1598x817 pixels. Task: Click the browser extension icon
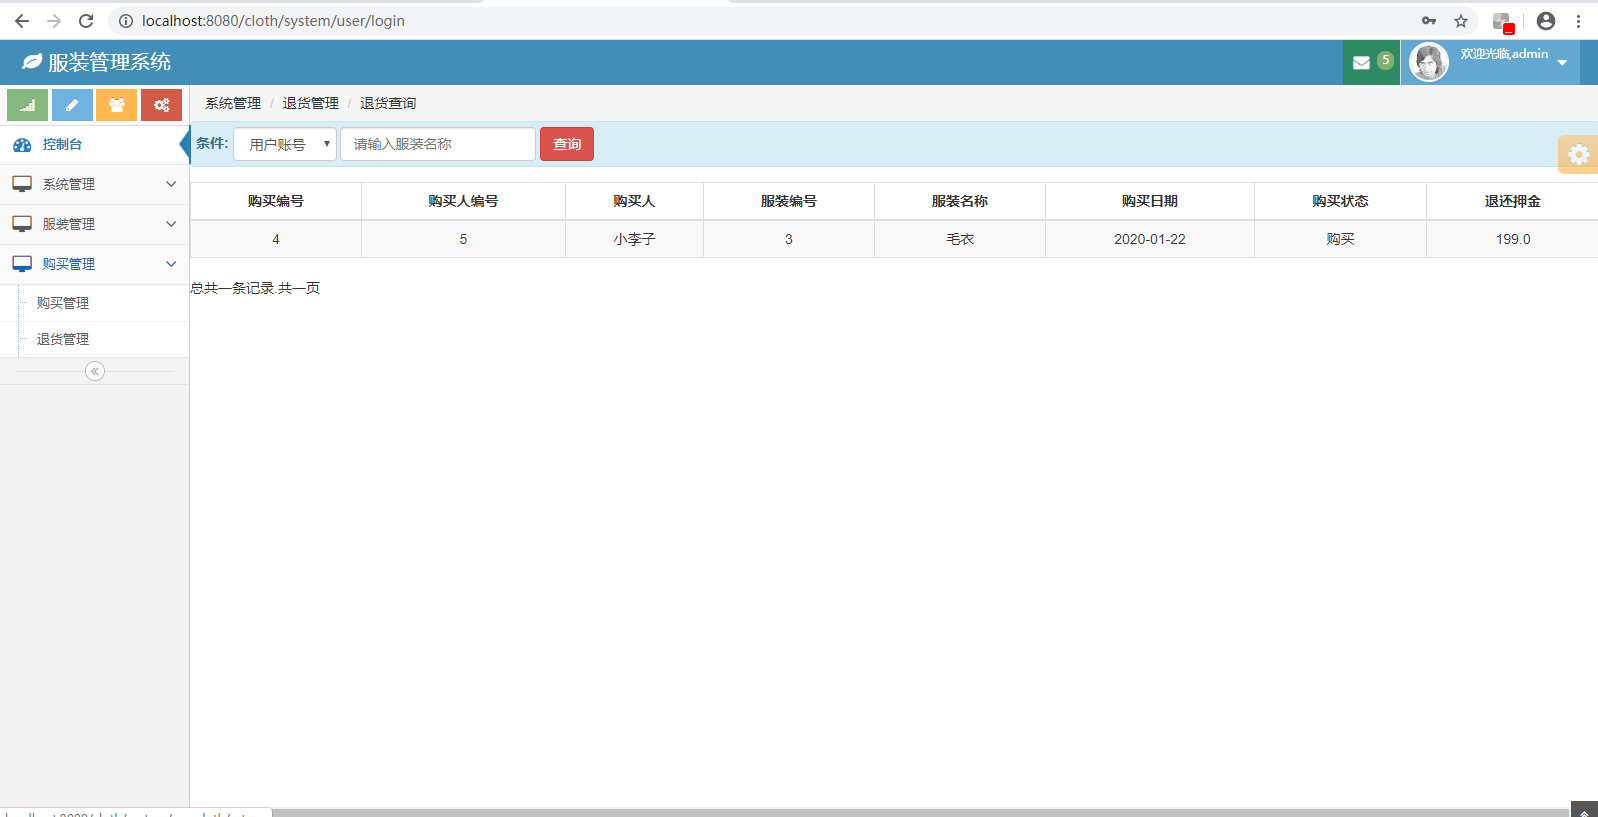pyautogui.click(x=1502, y=22)
